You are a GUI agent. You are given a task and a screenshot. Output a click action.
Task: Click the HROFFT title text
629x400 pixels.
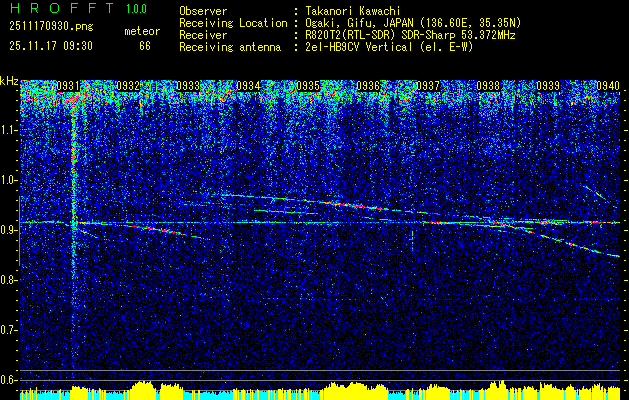pos(63,8)
